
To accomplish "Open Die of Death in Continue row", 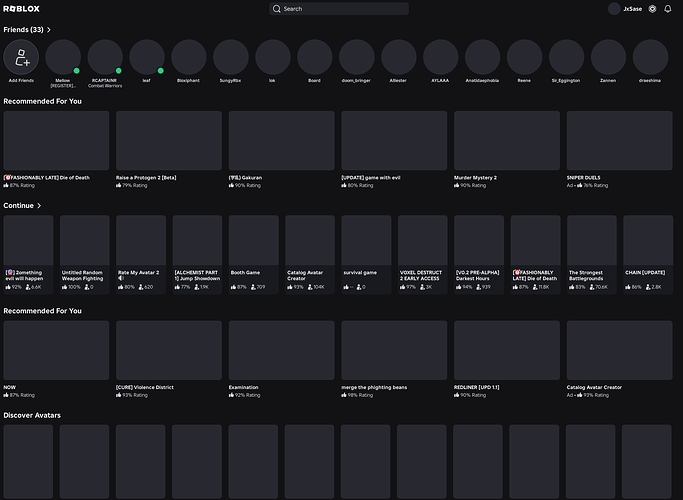I will [535, 254].
